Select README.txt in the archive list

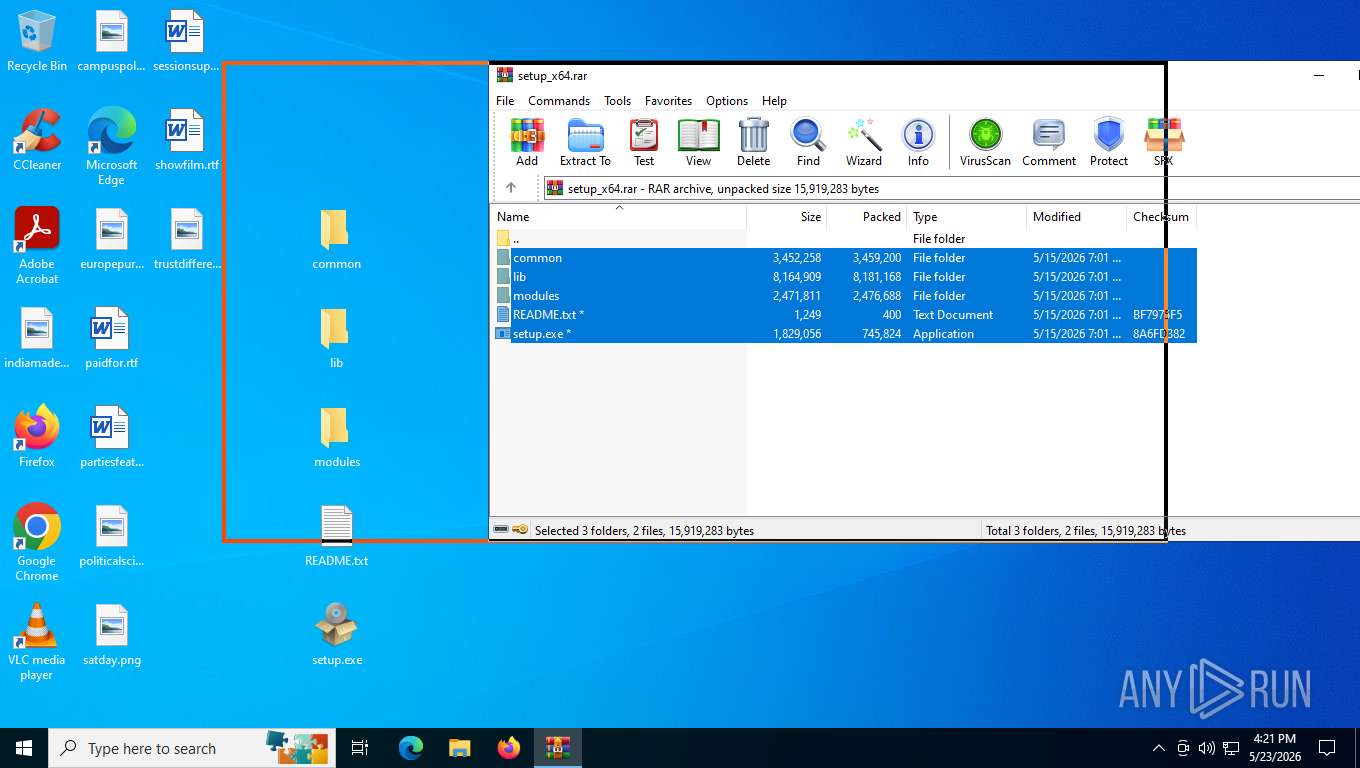(843, 315)
